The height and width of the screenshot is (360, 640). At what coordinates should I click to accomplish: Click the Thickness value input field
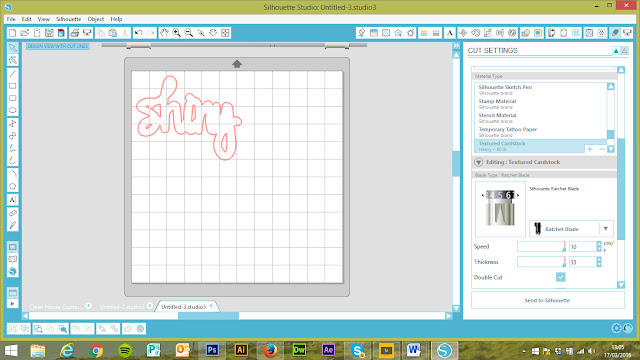582,262
